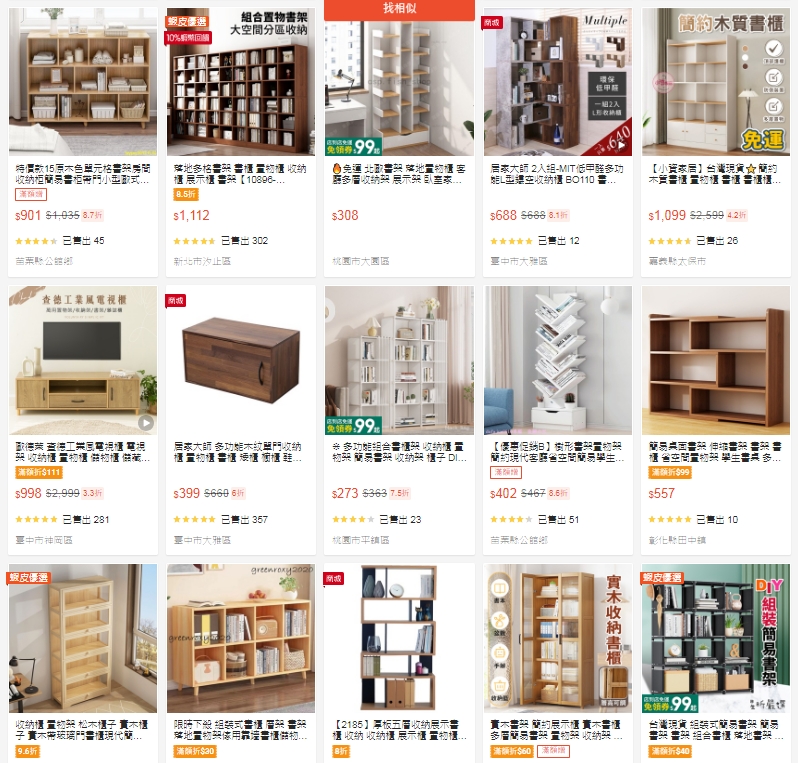Click the 8.5折 discount label
This screenshot has height=763, width=798.
tap(186, 194)
